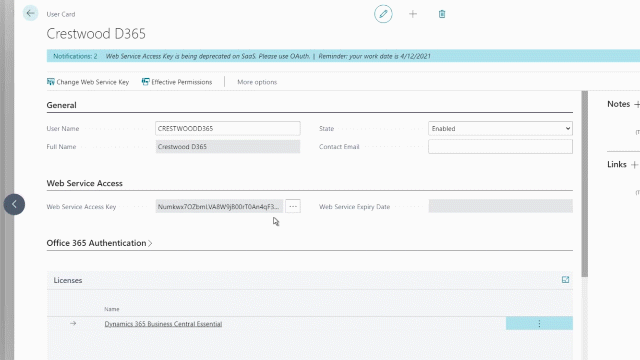Screen dimensions: 640x360
Task: Expand the Office 365 Authentication section
Action: pos(99,243)
